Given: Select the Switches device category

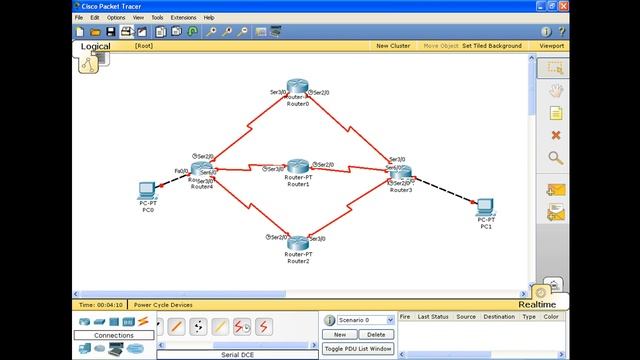Looking at the screenshot, I should pyautogui.click(x=99, y=322).
